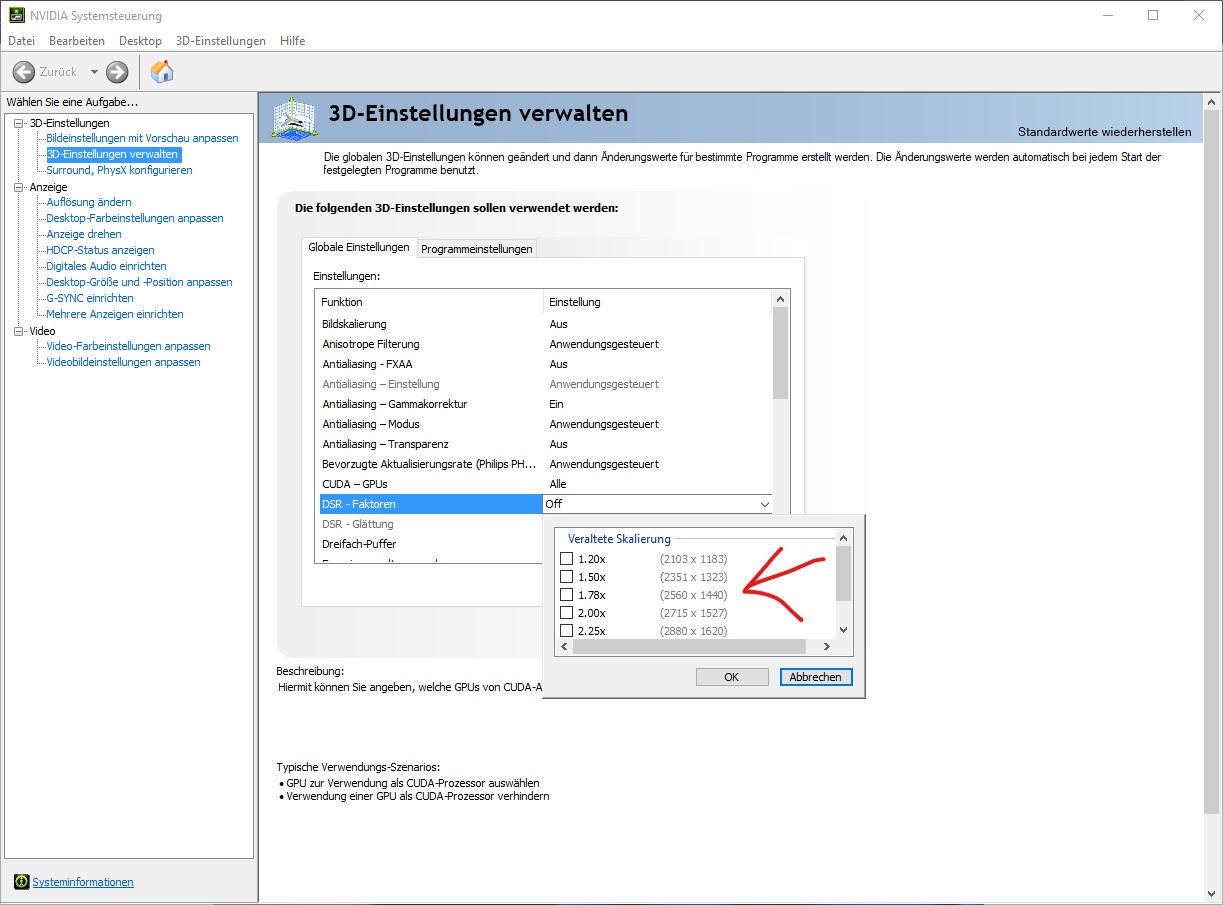This screenshot has width=1223, height=905.
Task: Open the back history dropdown arrow
Action: [94, 72]
